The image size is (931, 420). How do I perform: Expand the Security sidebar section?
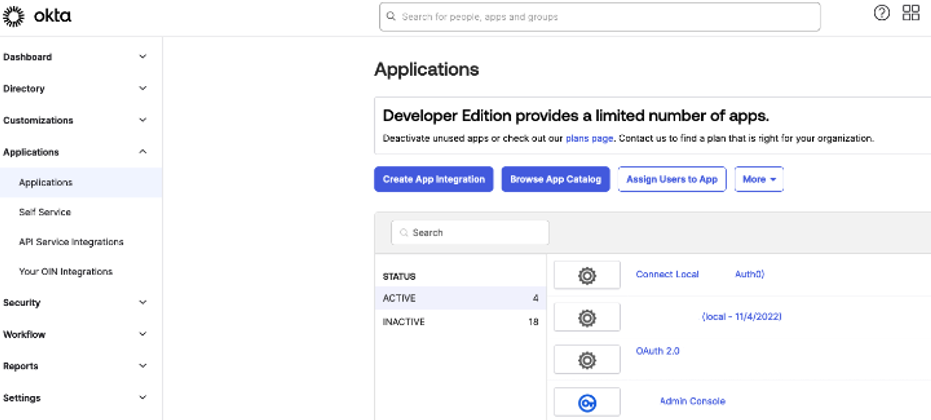pyautogui.click(x=75, y=302)
